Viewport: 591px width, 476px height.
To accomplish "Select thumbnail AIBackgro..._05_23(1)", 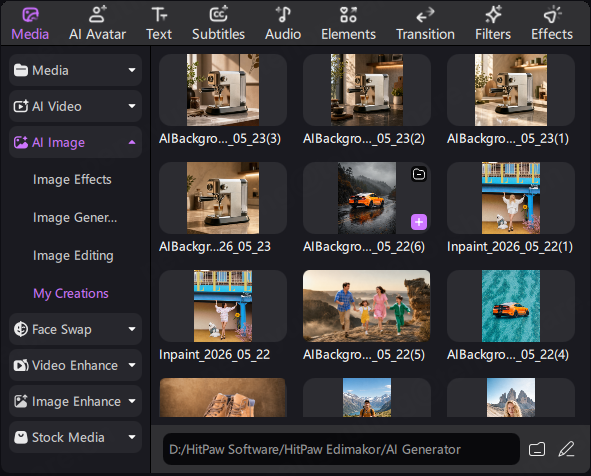I will click(511, 90).
